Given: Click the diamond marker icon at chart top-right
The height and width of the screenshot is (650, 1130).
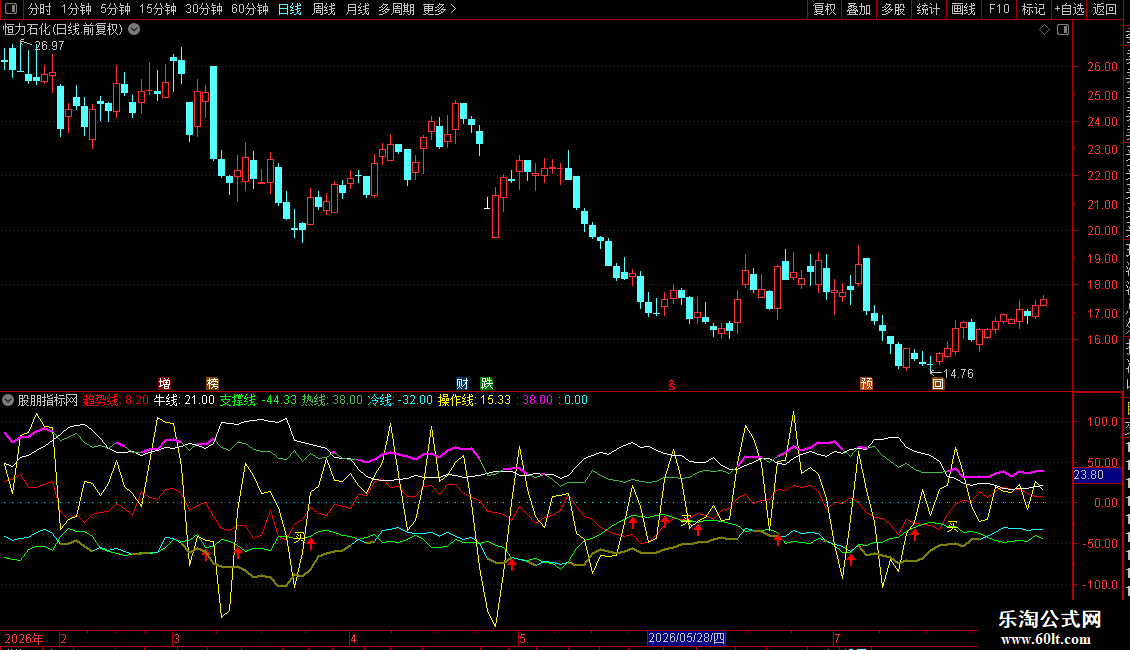Looking at the screenshot, I should click(x=1044, y=30).
